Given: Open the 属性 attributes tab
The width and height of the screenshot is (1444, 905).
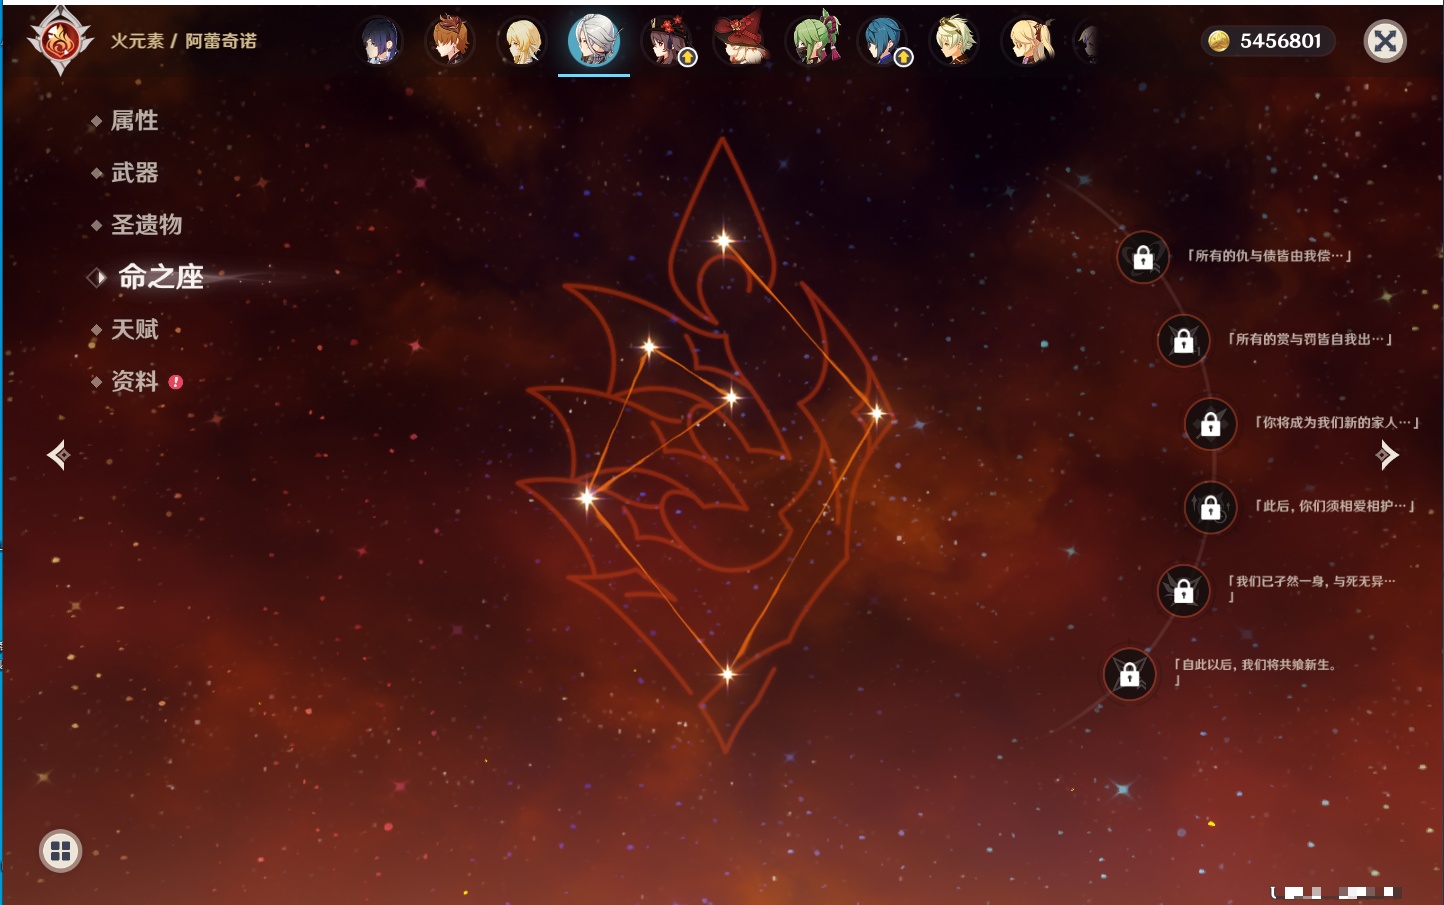Looking at the screenshot, I should 134,121.
